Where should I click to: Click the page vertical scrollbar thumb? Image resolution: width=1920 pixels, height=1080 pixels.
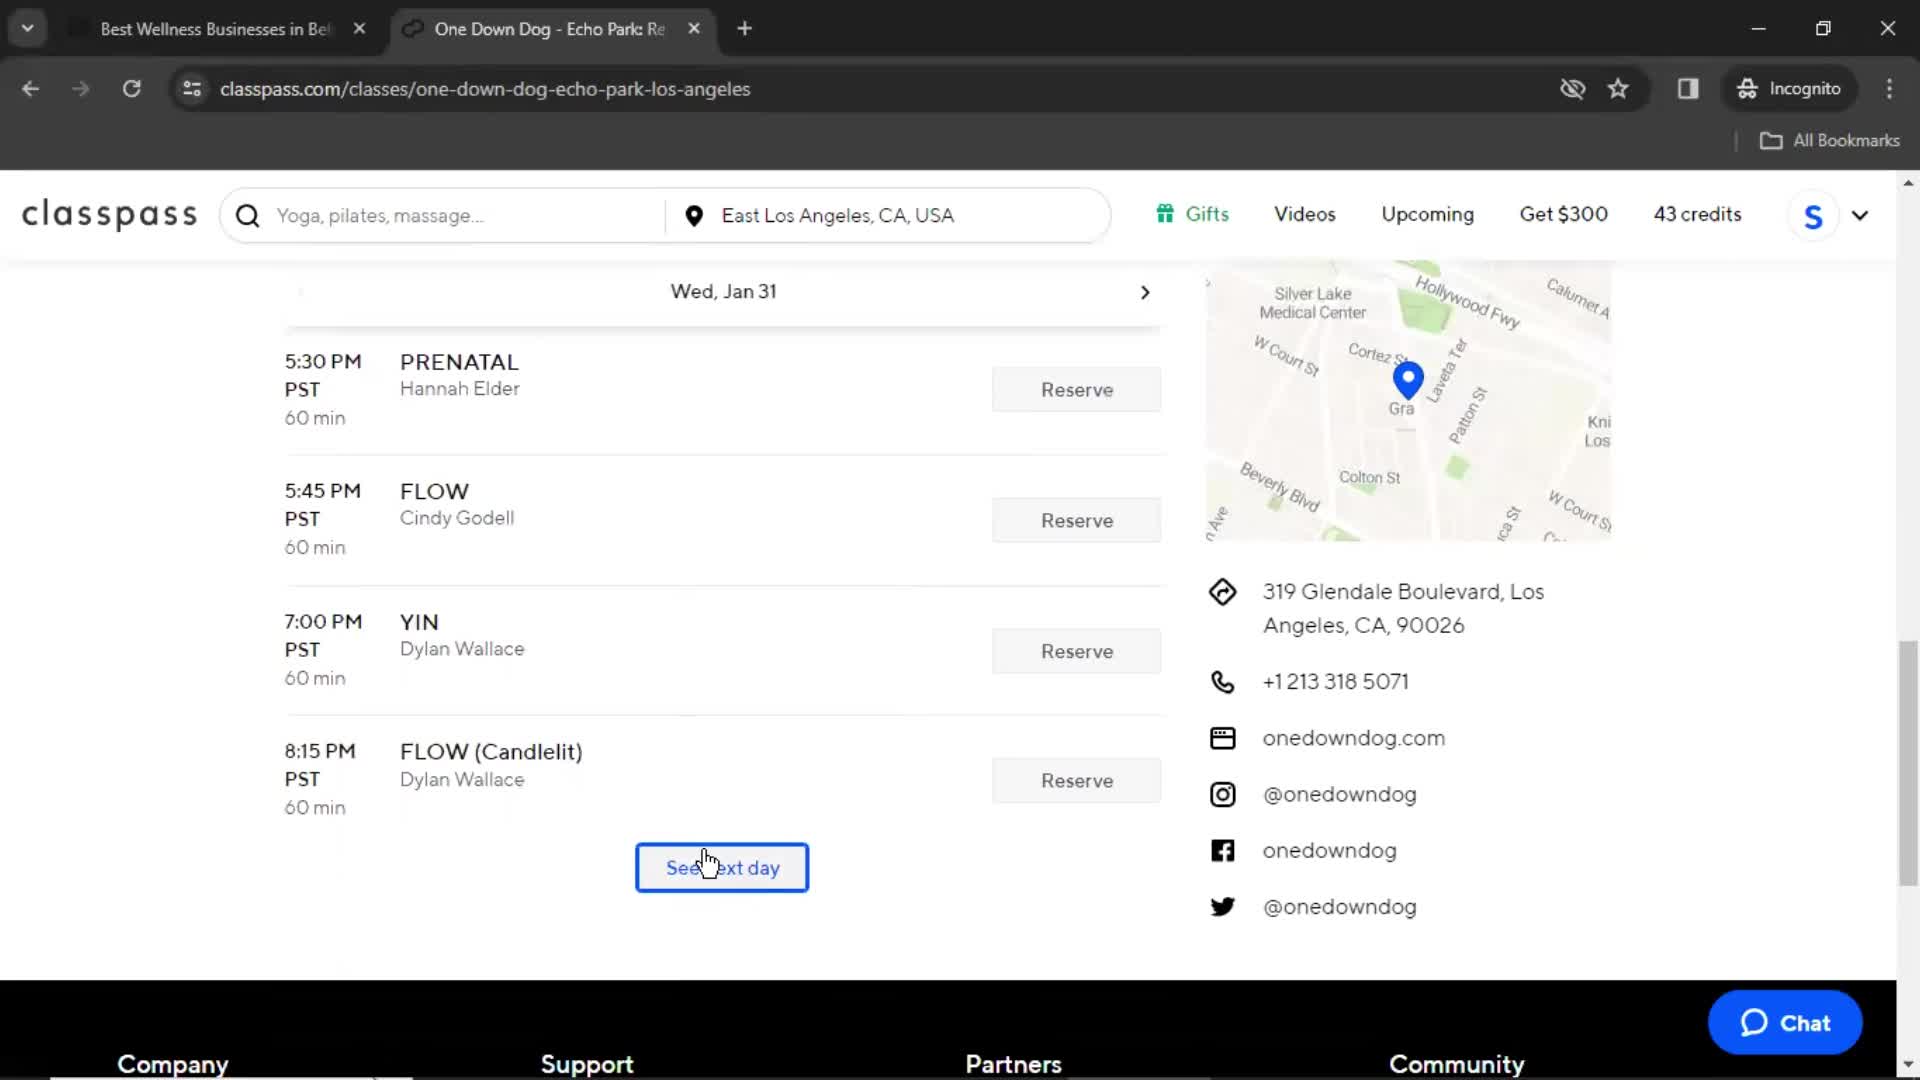pos(1908,762)
